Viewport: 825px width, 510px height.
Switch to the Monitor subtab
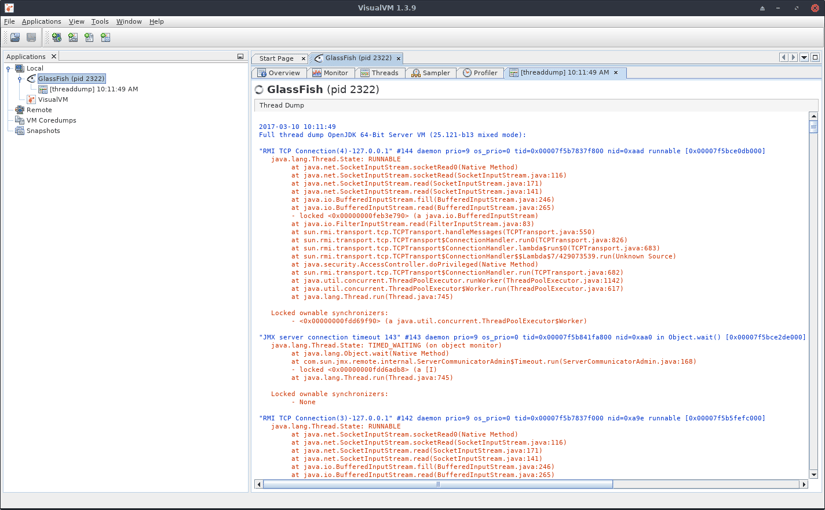pos(330,73)
